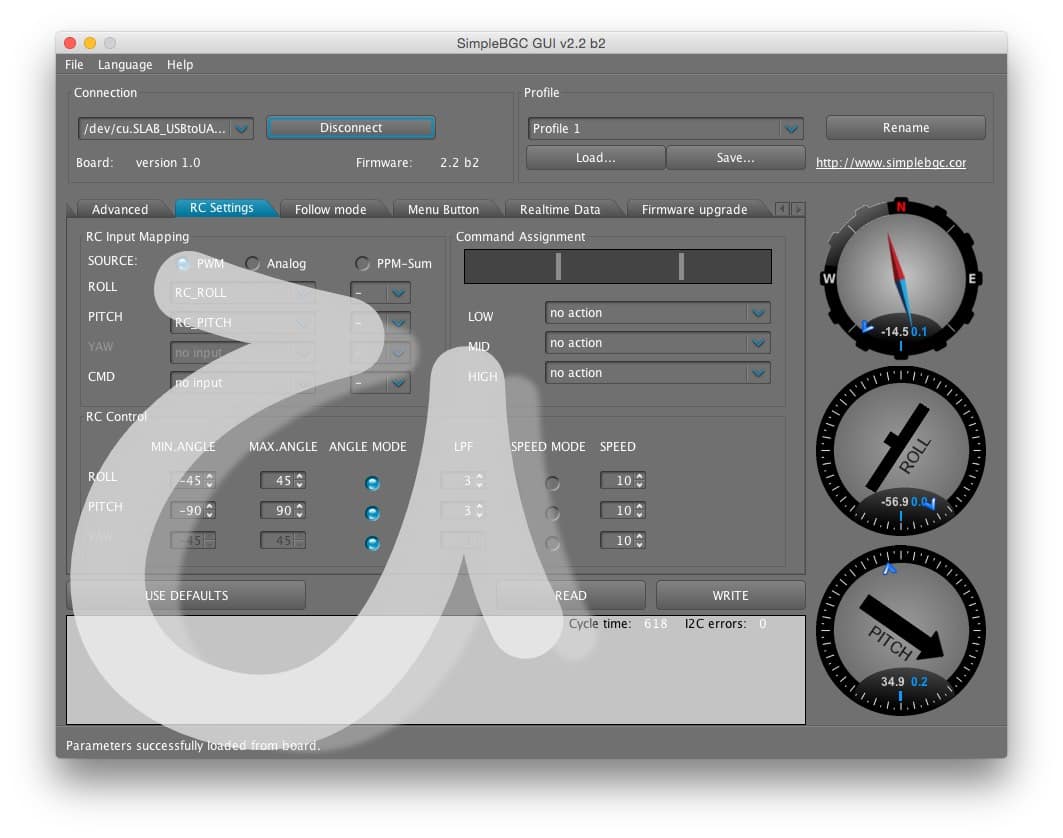
Task: Enable PITCH speed mode radio button
Action: click(551, 513)
